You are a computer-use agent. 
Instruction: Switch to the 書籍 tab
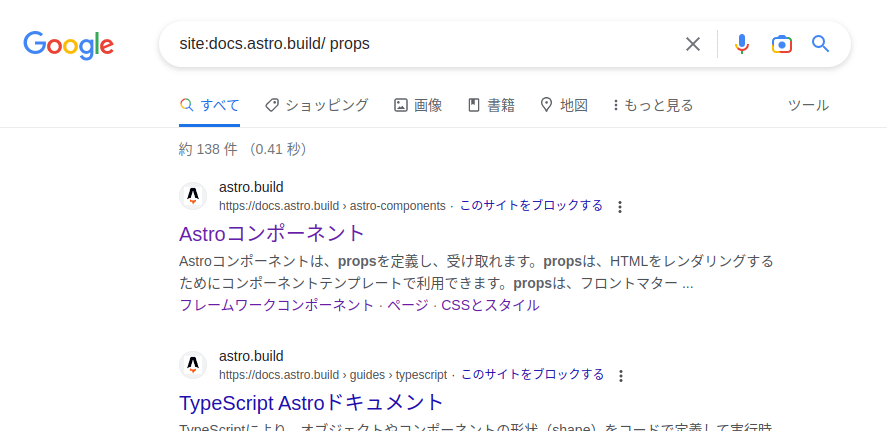491,105
